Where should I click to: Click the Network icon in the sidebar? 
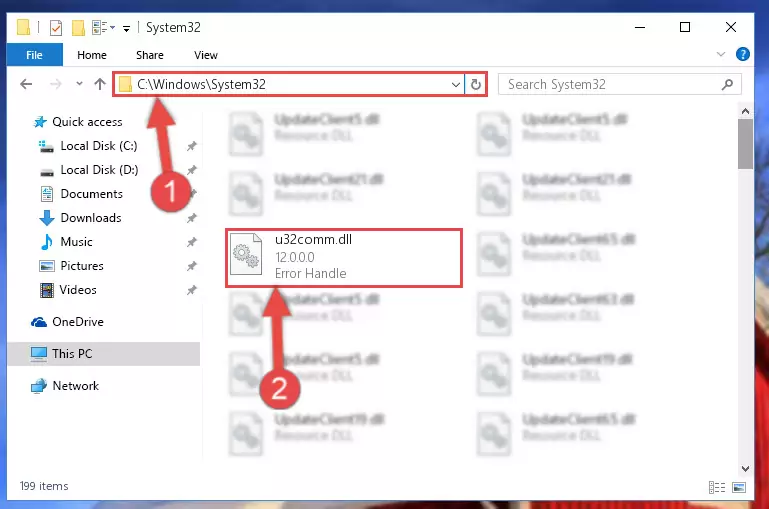coord(39,386)
